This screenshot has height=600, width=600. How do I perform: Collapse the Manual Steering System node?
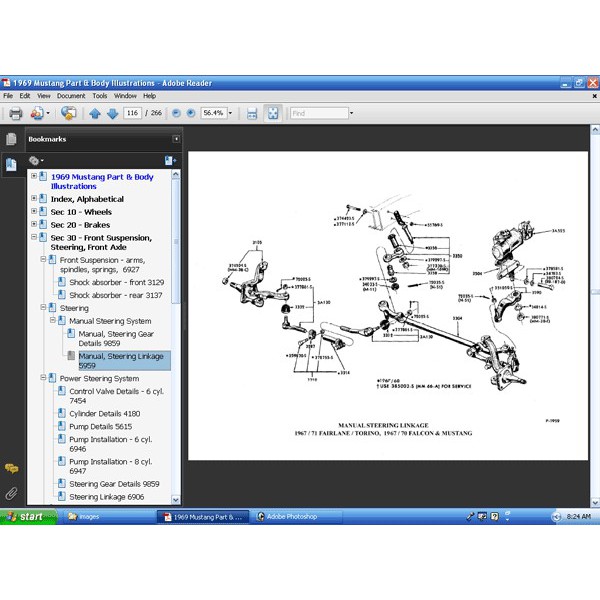(53, 320)
